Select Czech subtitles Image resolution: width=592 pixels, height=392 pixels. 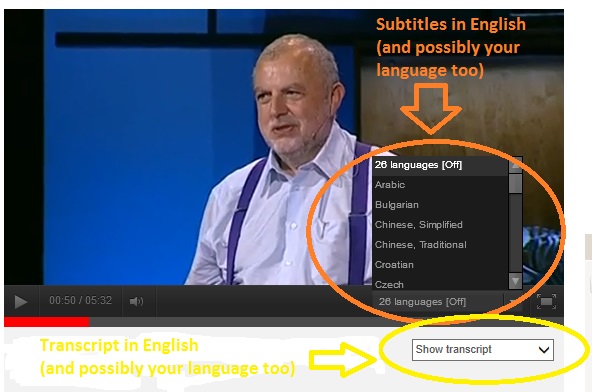[440, 283]
